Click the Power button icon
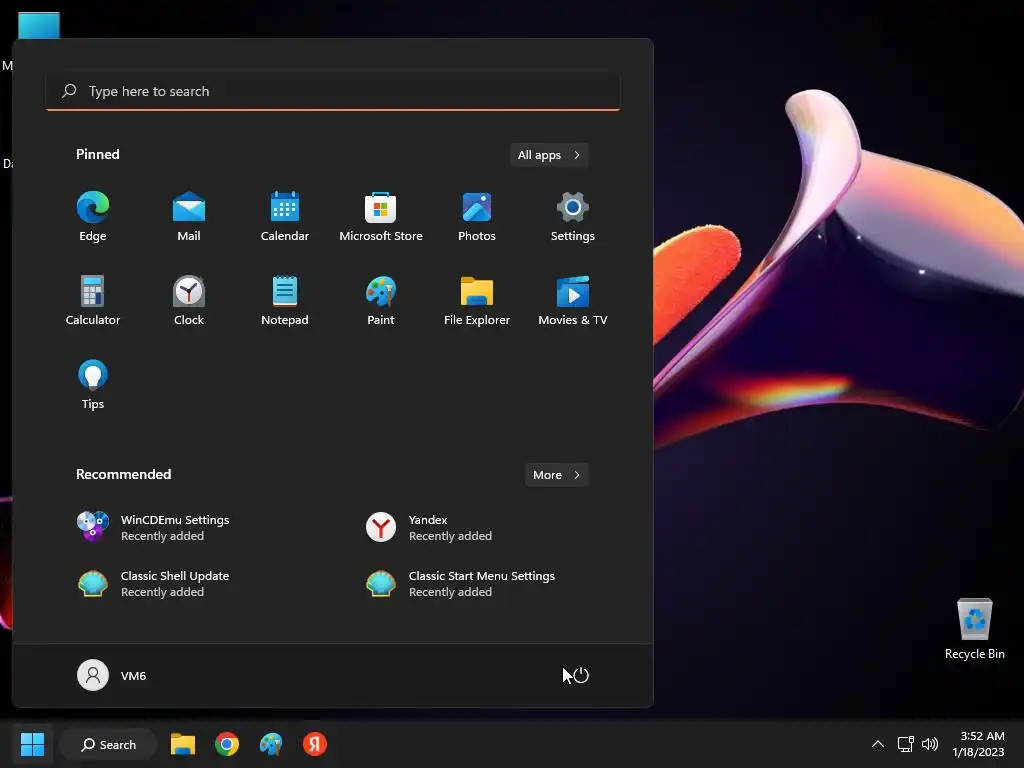This screenshot has height=768, width=1024. point(581,675)
